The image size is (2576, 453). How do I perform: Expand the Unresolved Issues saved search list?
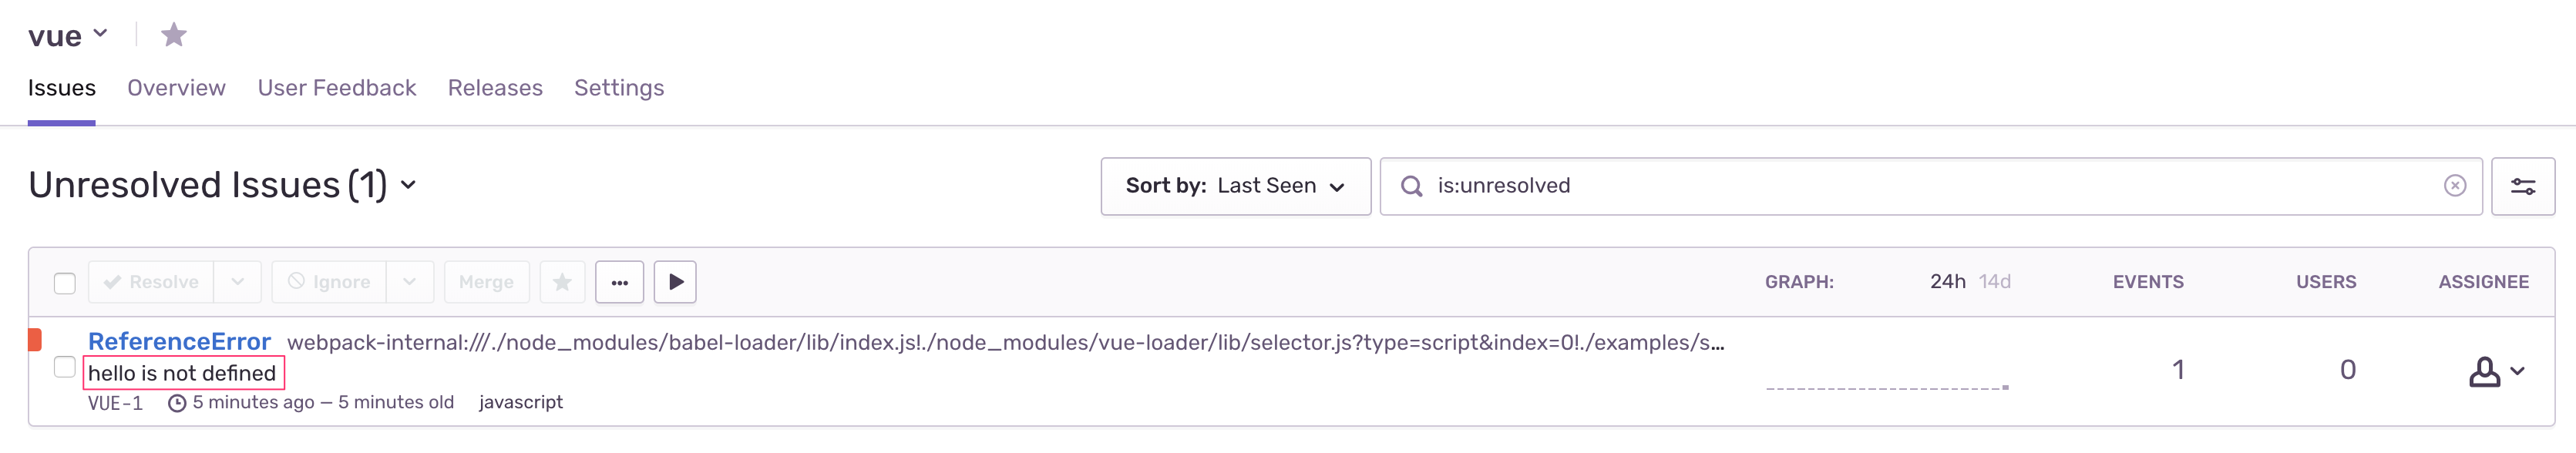408,185
